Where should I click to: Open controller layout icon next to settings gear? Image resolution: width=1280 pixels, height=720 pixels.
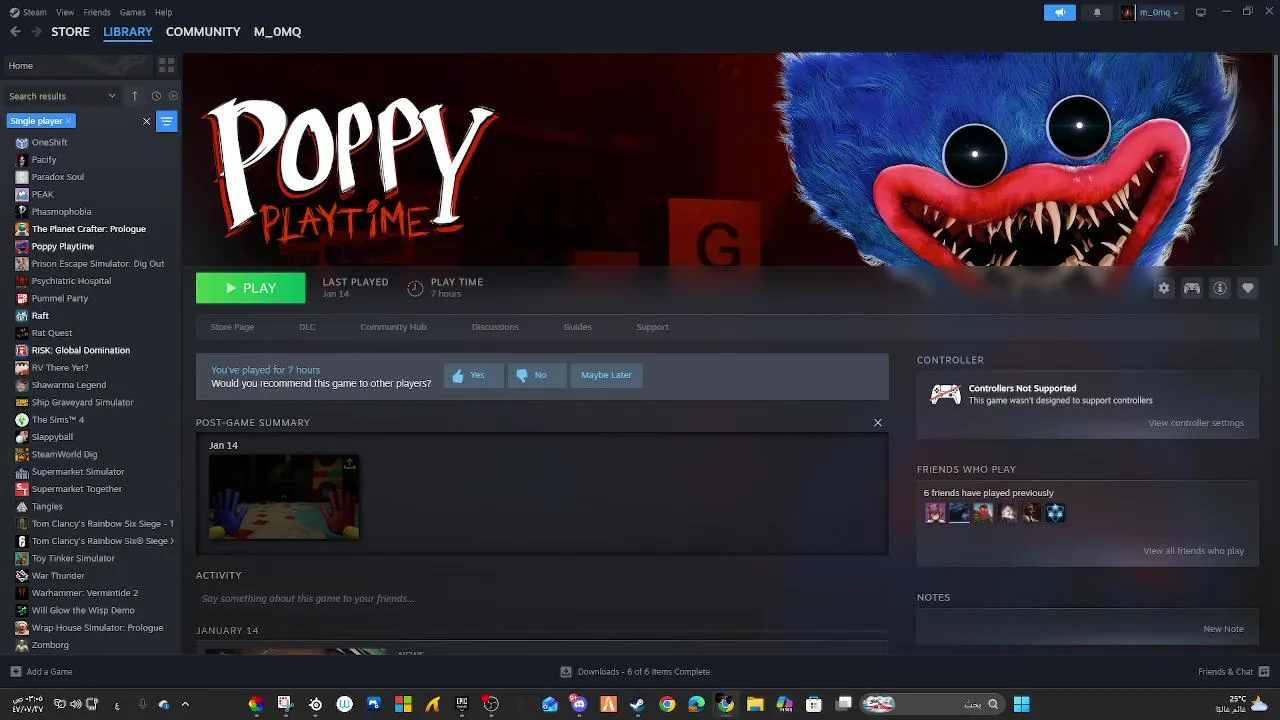[1192, 288]
